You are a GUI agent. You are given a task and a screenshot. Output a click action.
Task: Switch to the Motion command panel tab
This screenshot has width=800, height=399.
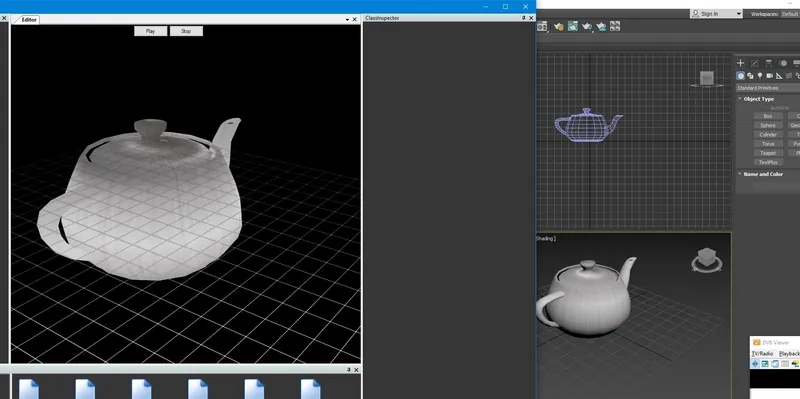coord(783,63)
